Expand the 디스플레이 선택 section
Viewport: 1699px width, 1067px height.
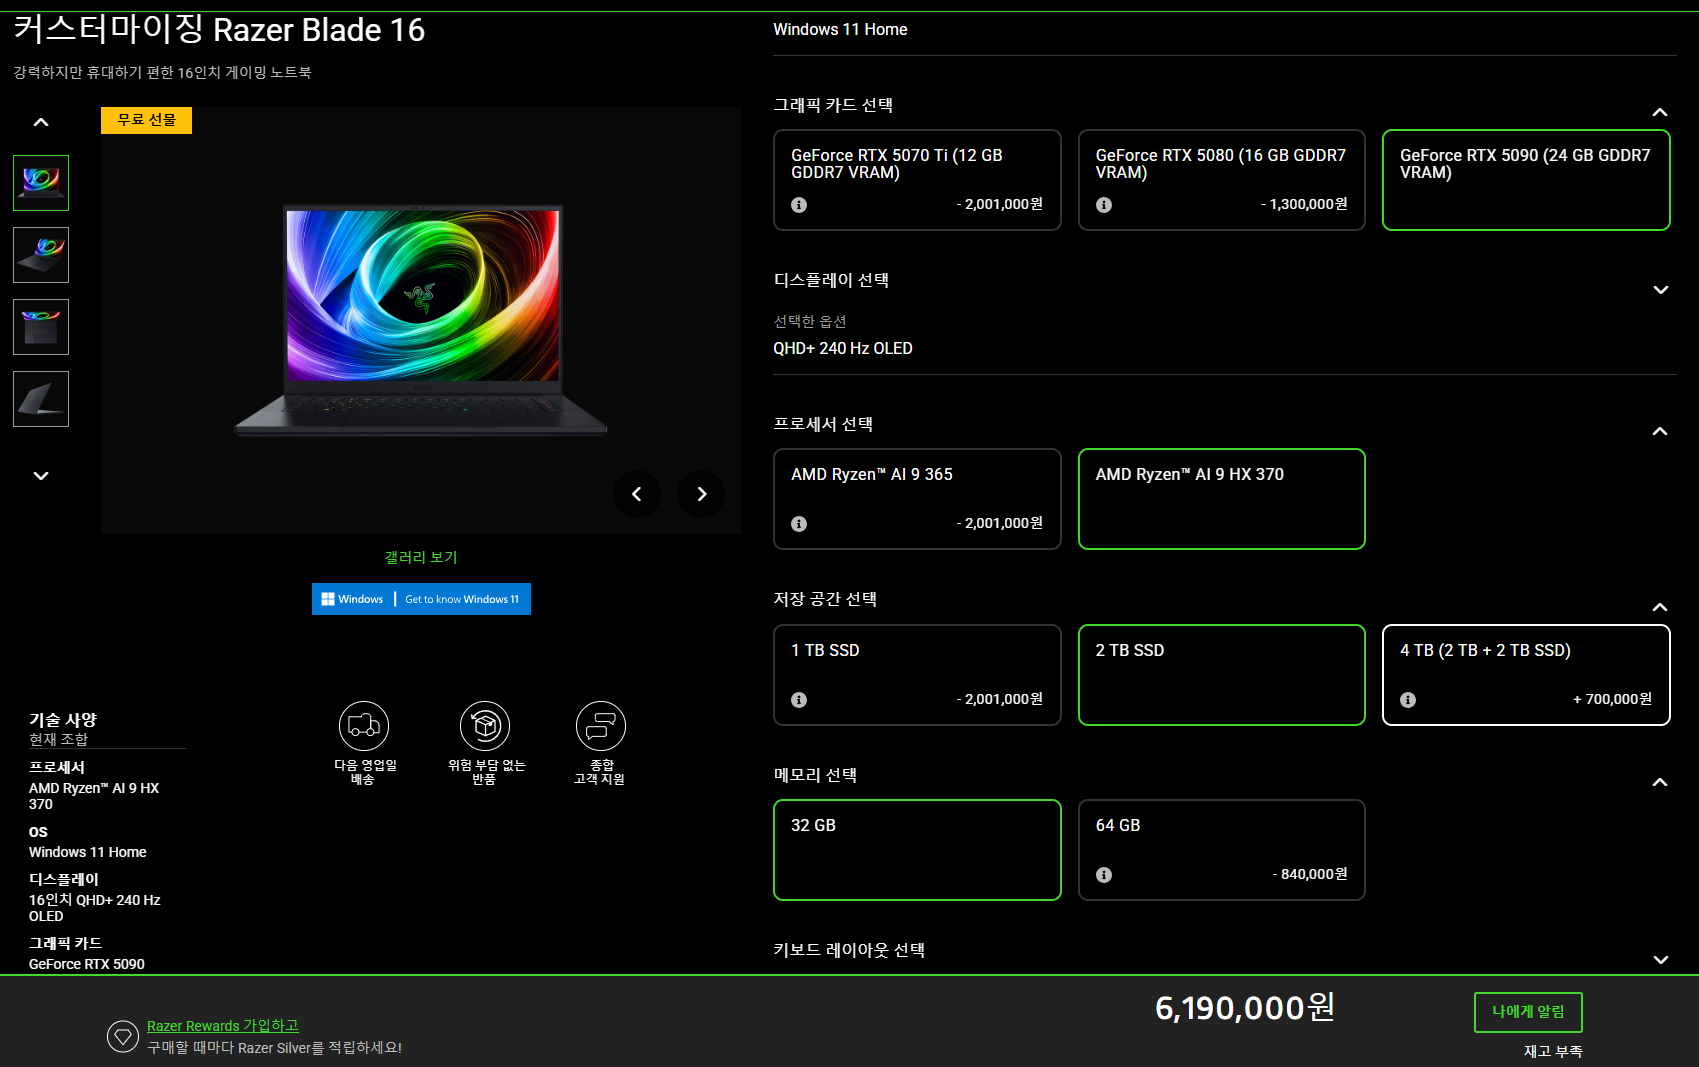click(1660, 290)
